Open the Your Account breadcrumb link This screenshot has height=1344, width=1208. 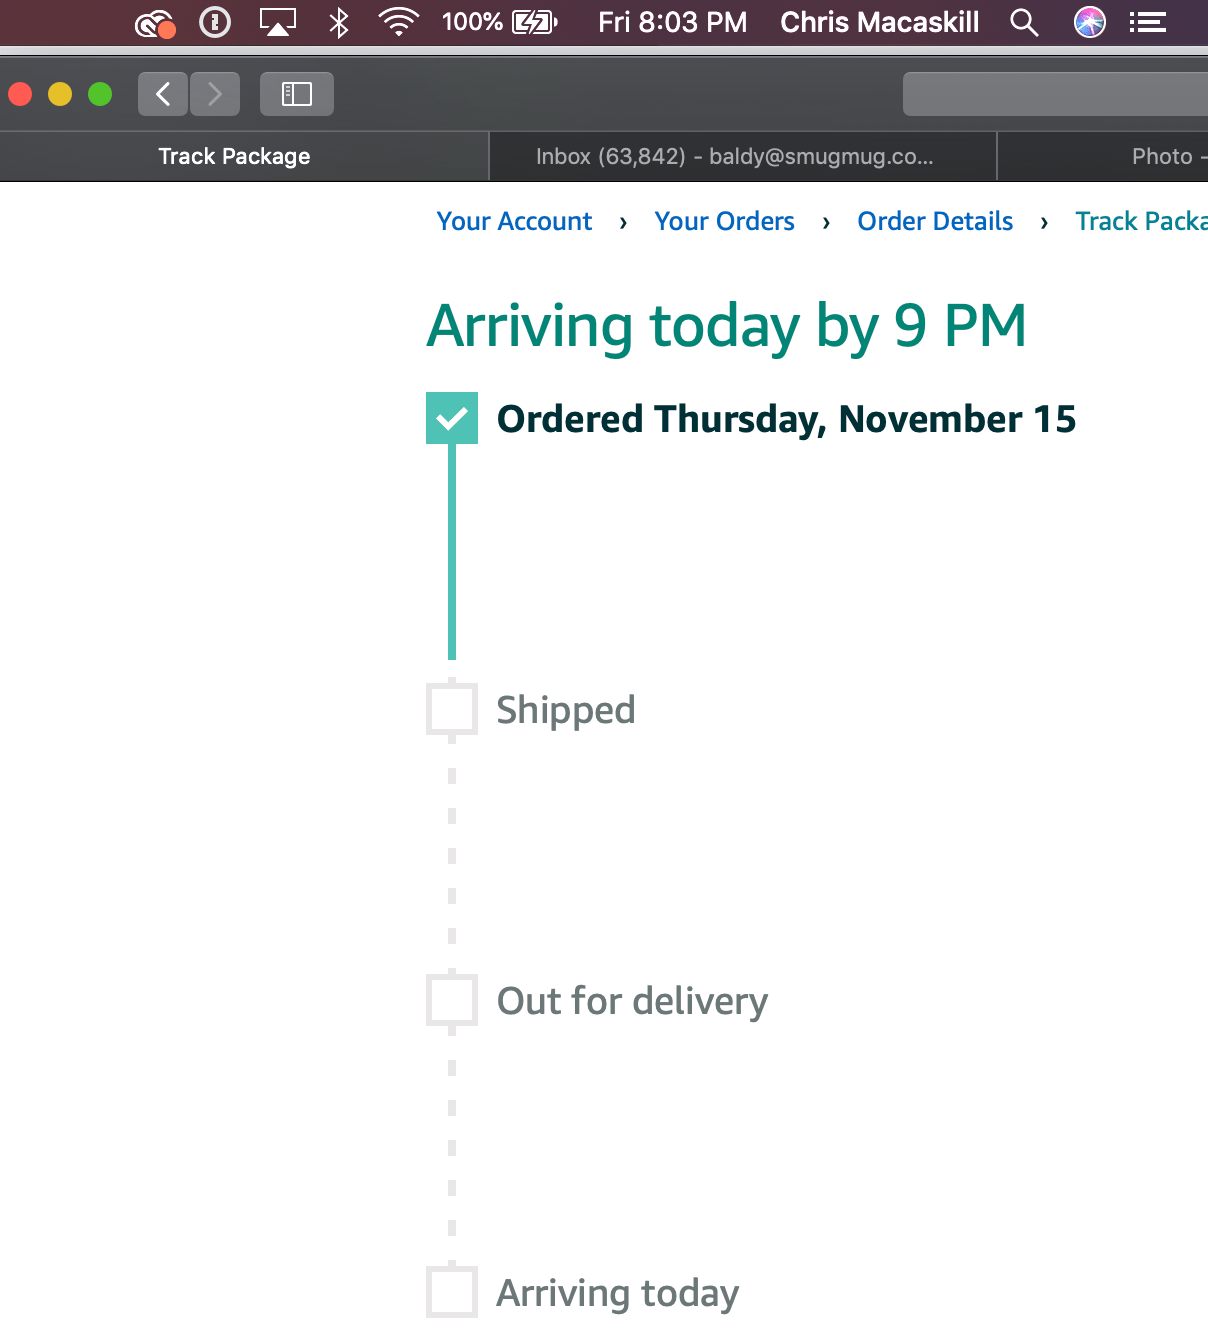pyautogui.click(x=514, y=221)
